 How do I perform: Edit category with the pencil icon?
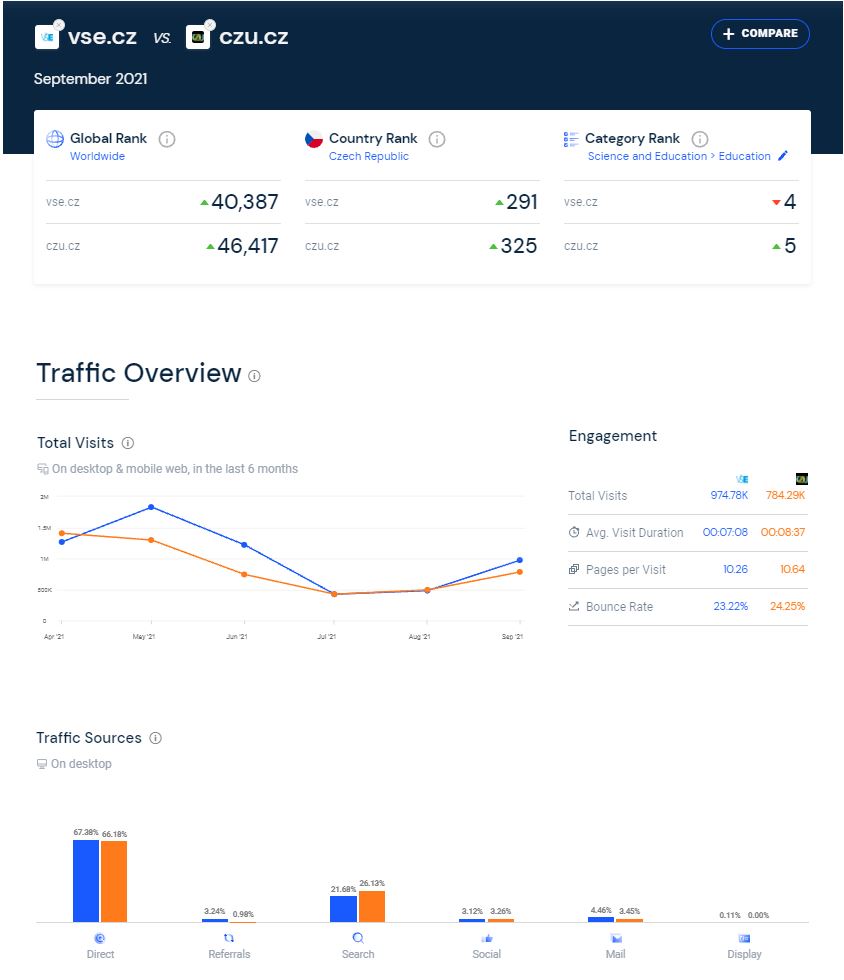point(783,156)
